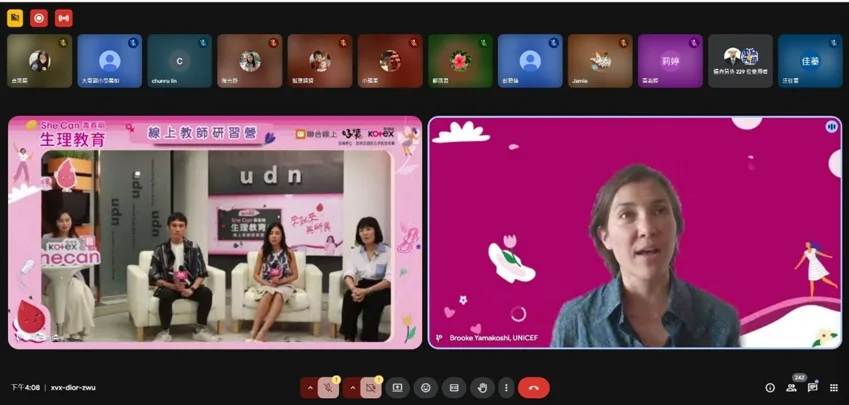Select the chunru lin participant tile
The width and height of the screenshot is (849, 405).
(180, 61)
